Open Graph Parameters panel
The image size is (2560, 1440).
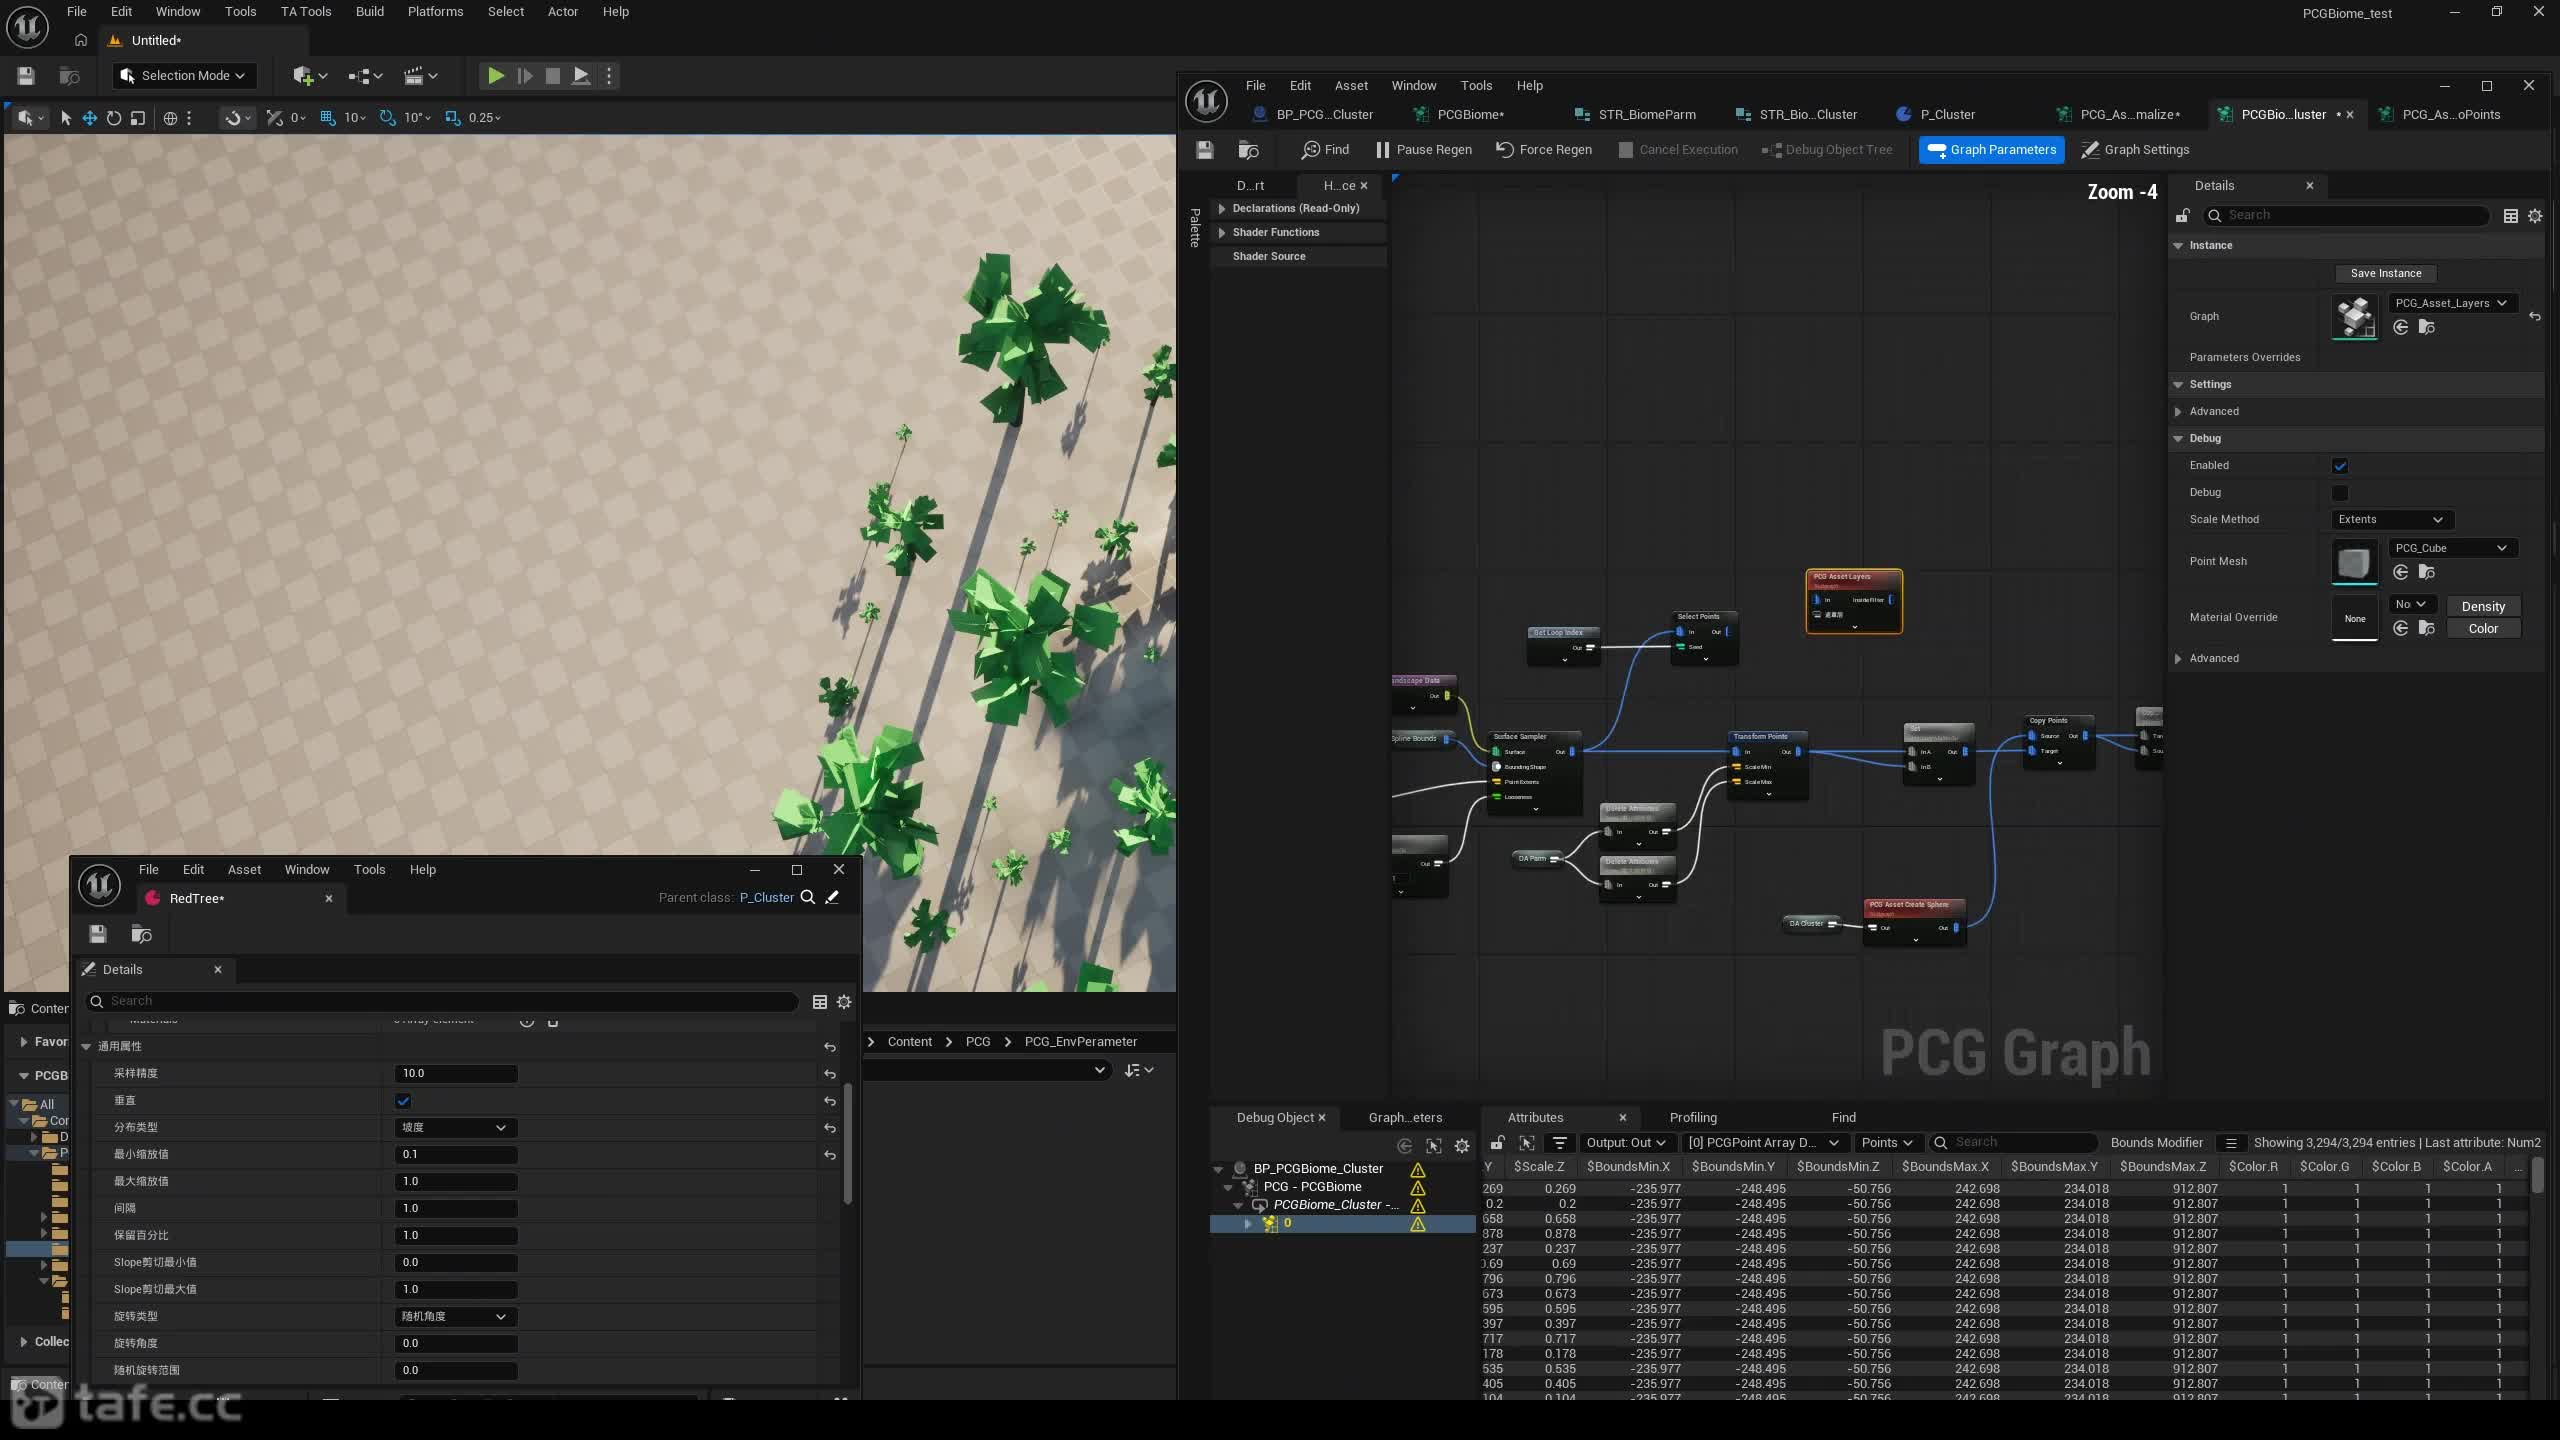1991,150
